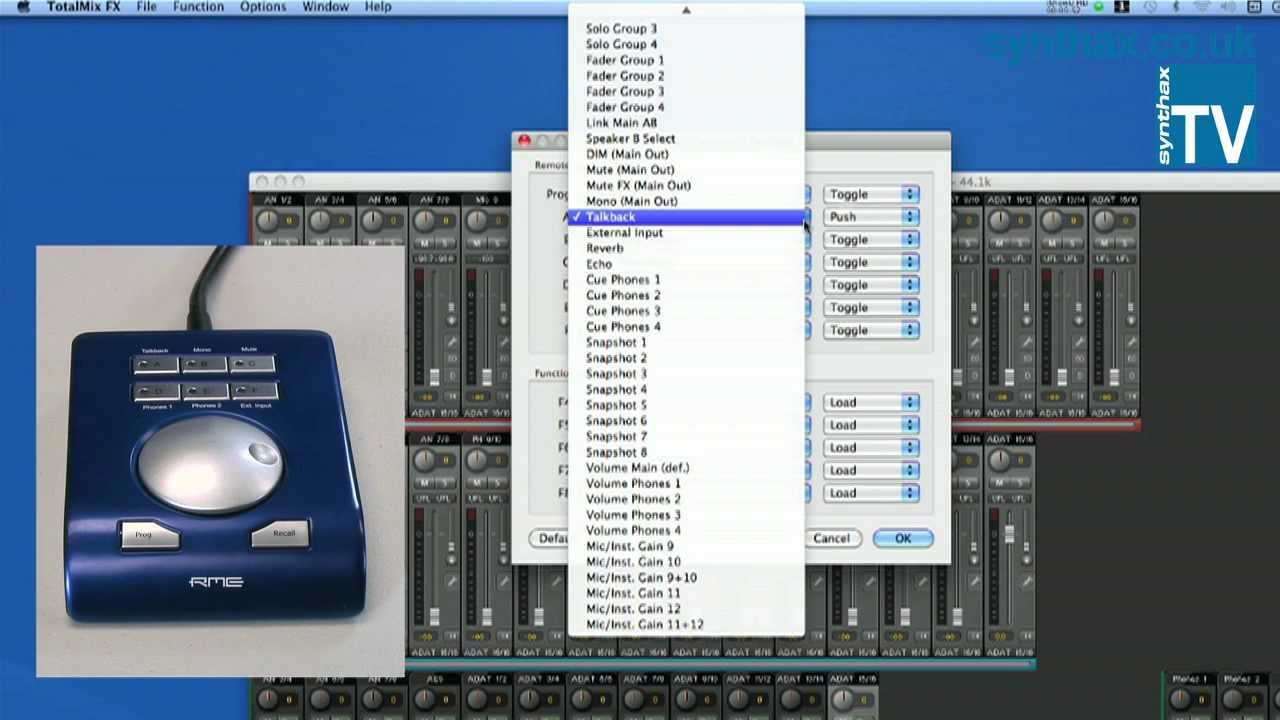Mute the ADAT 13/14 top channel
1280x720 pixels.
(x=1052, y=243)
